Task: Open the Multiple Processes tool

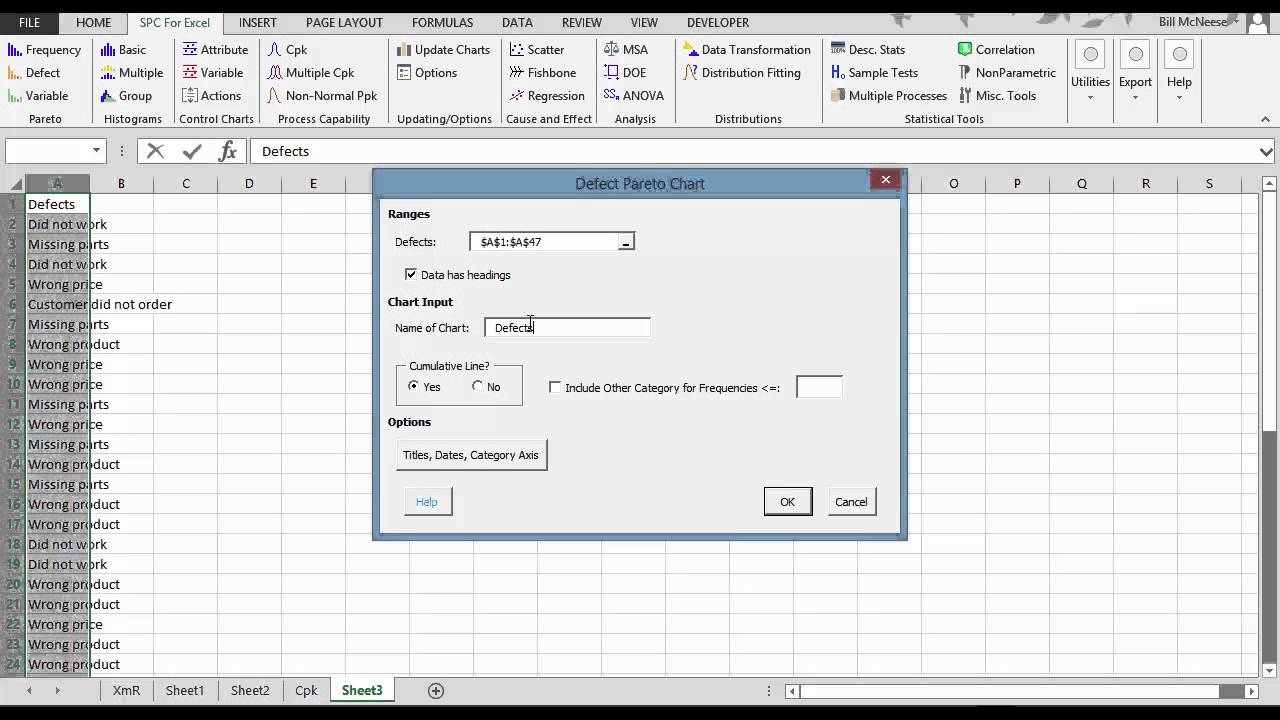Action: tap(888, 95)
